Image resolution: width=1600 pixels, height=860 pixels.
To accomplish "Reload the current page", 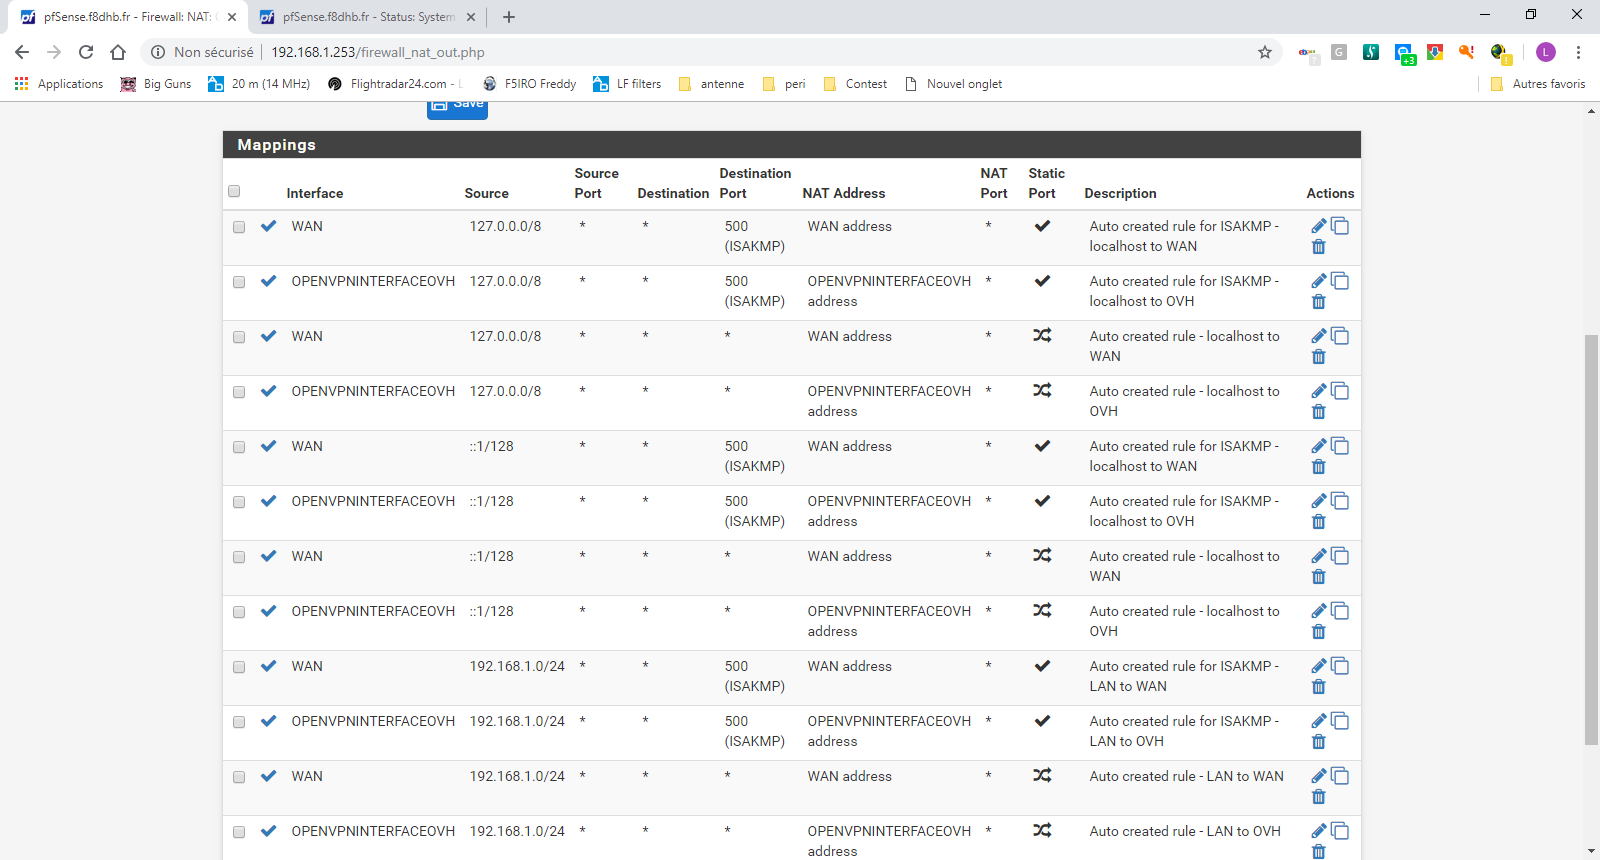I will (86, 52).
